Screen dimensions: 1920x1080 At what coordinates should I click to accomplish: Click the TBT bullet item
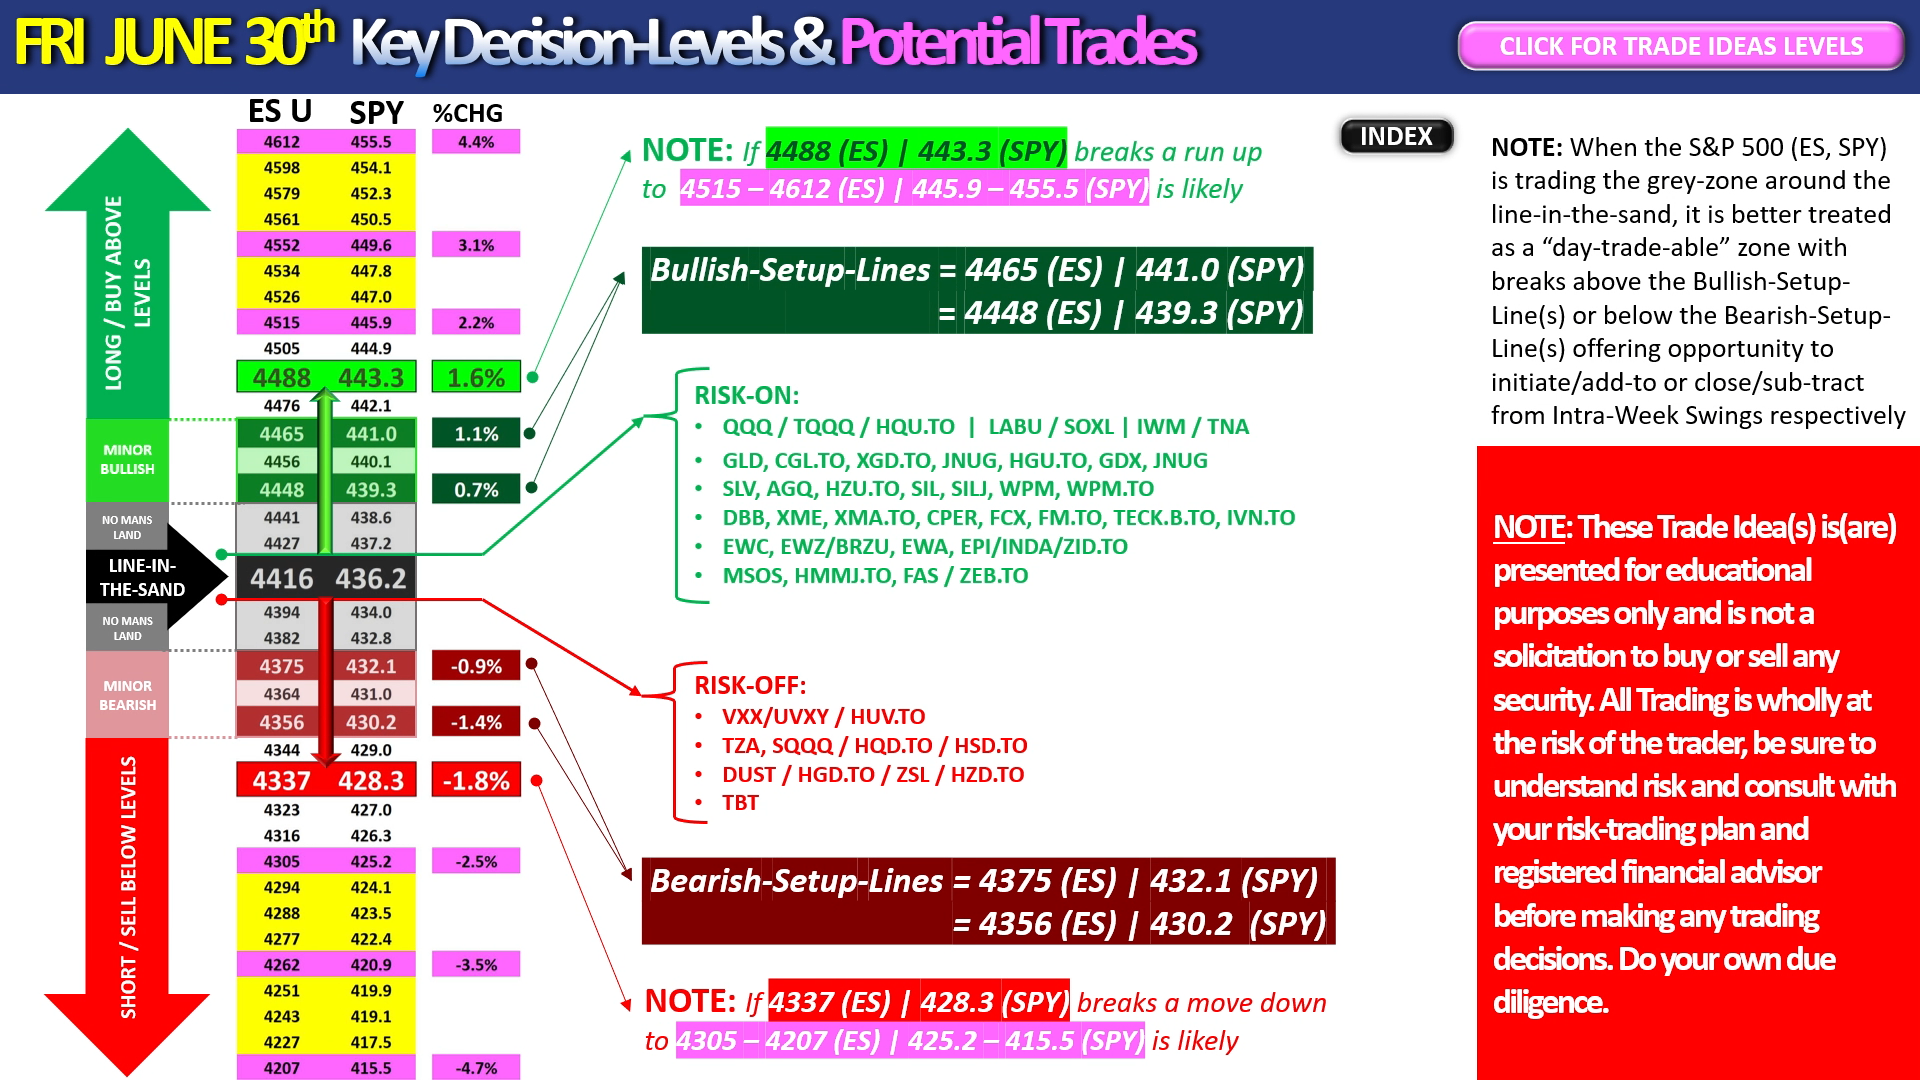(x=740, y=803)
